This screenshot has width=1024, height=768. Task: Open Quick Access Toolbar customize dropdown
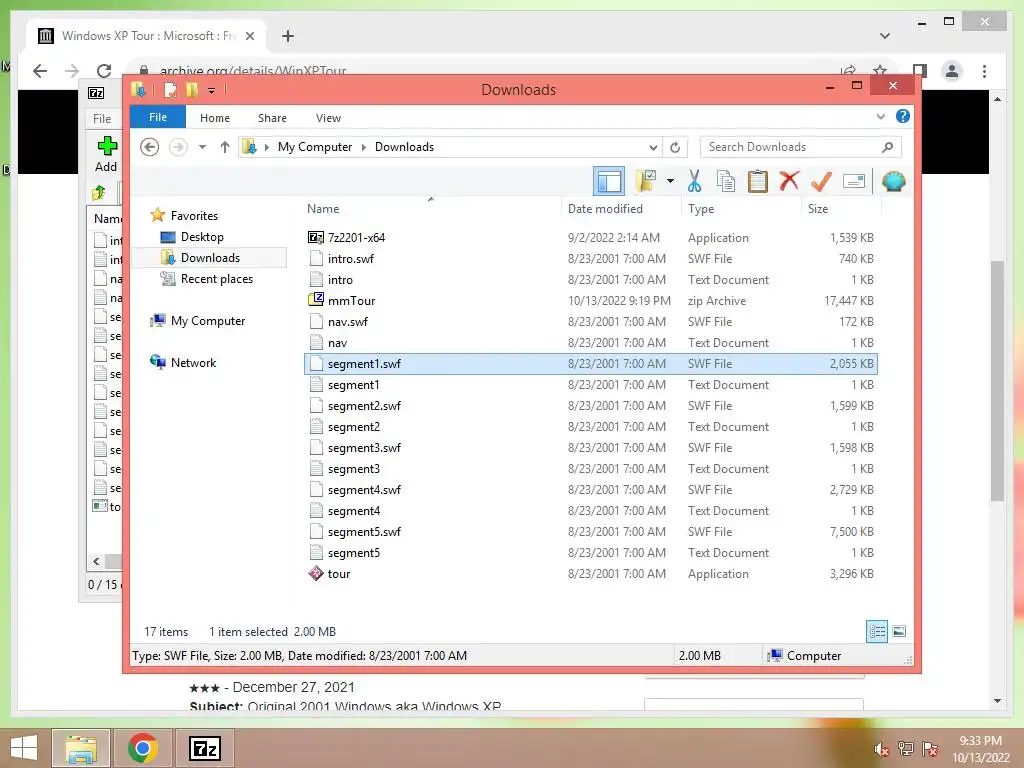pos(212,90)
